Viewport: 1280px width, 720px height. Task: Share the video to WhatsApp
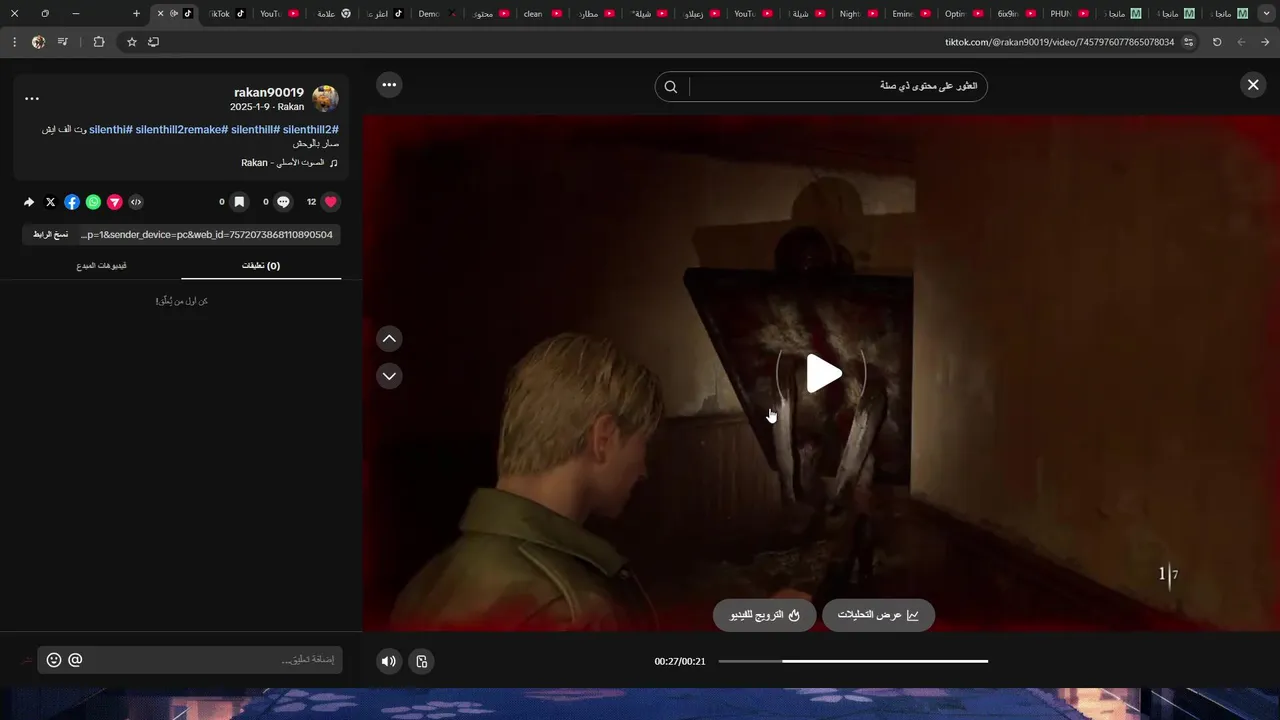click(x=93, y=202)
